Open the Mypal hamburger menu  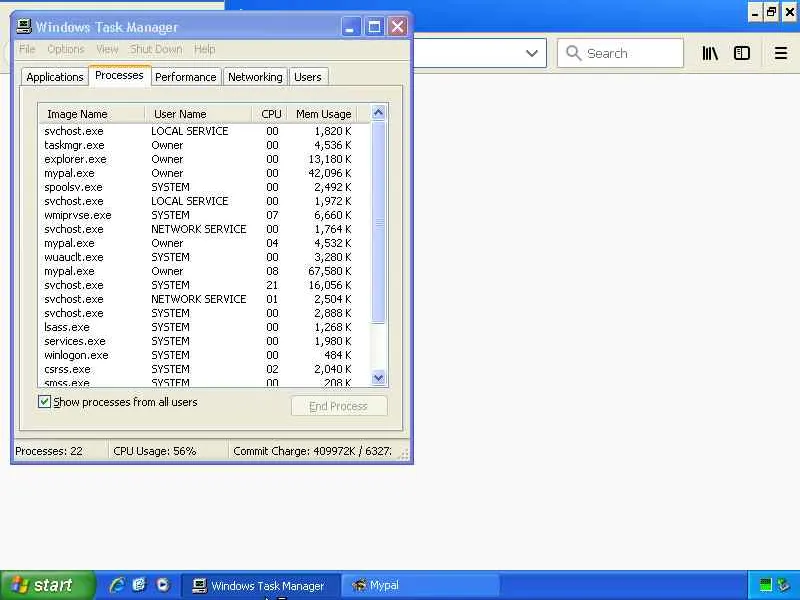coord(781,53)
